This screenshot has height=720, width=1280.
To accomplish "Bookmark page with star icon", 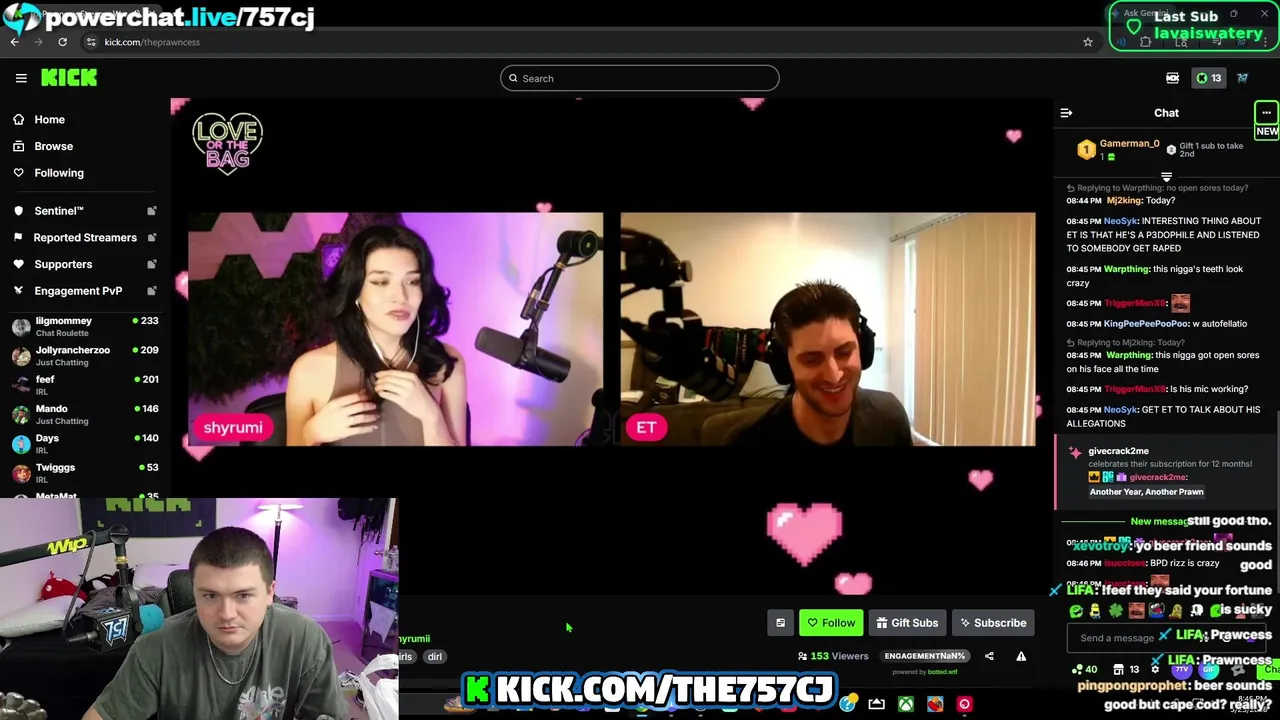I will 1088,42.
